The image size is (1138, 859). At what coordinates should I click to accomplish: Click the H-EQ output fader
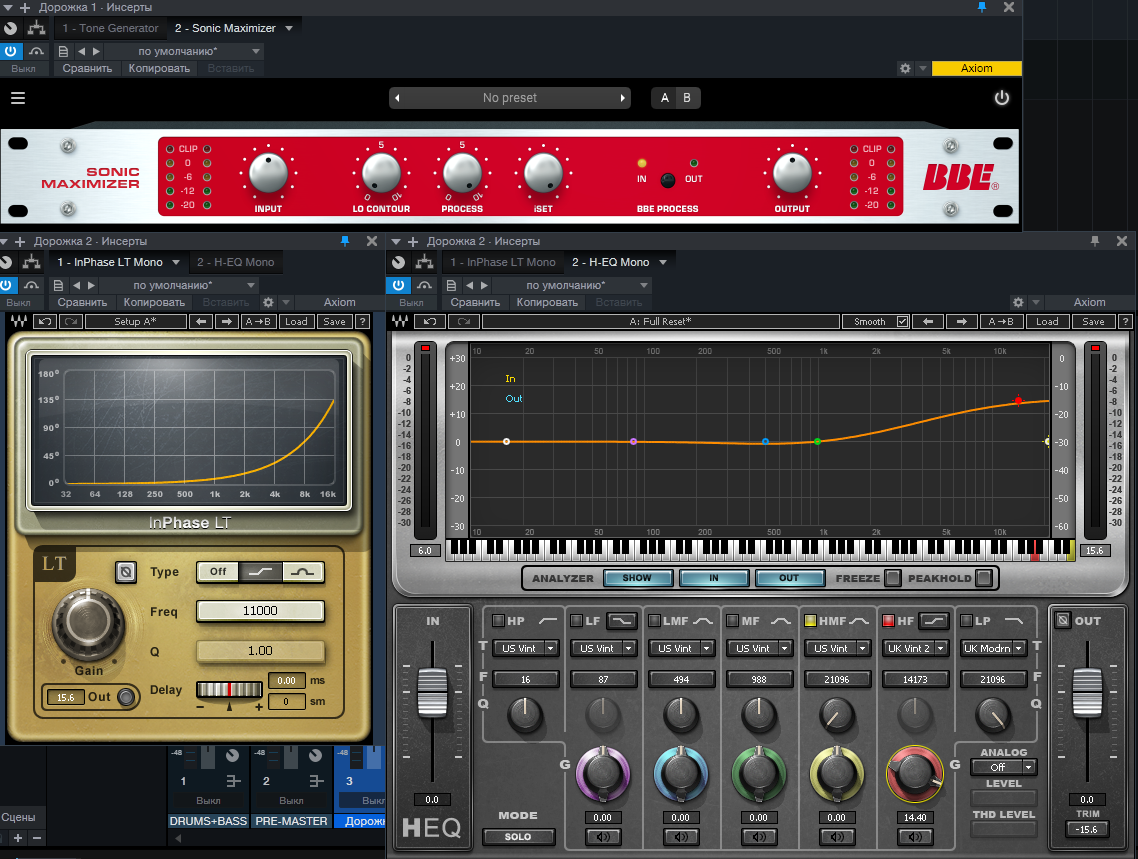pyautogui.click(x=1086, y=693)
